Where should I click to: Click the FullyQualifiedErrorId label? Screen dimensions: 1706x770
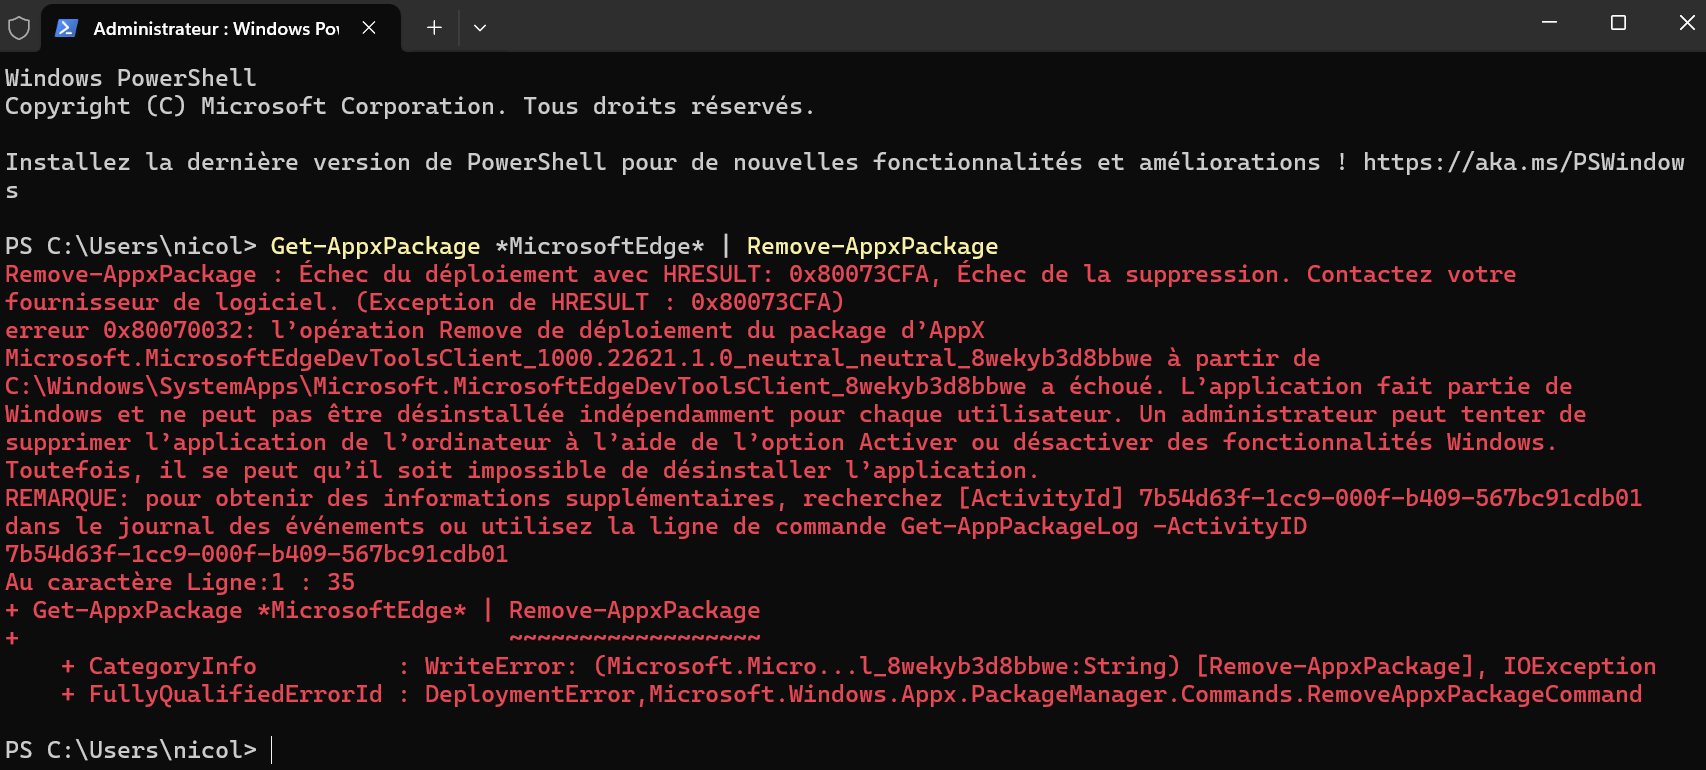[x=235, y=694]
